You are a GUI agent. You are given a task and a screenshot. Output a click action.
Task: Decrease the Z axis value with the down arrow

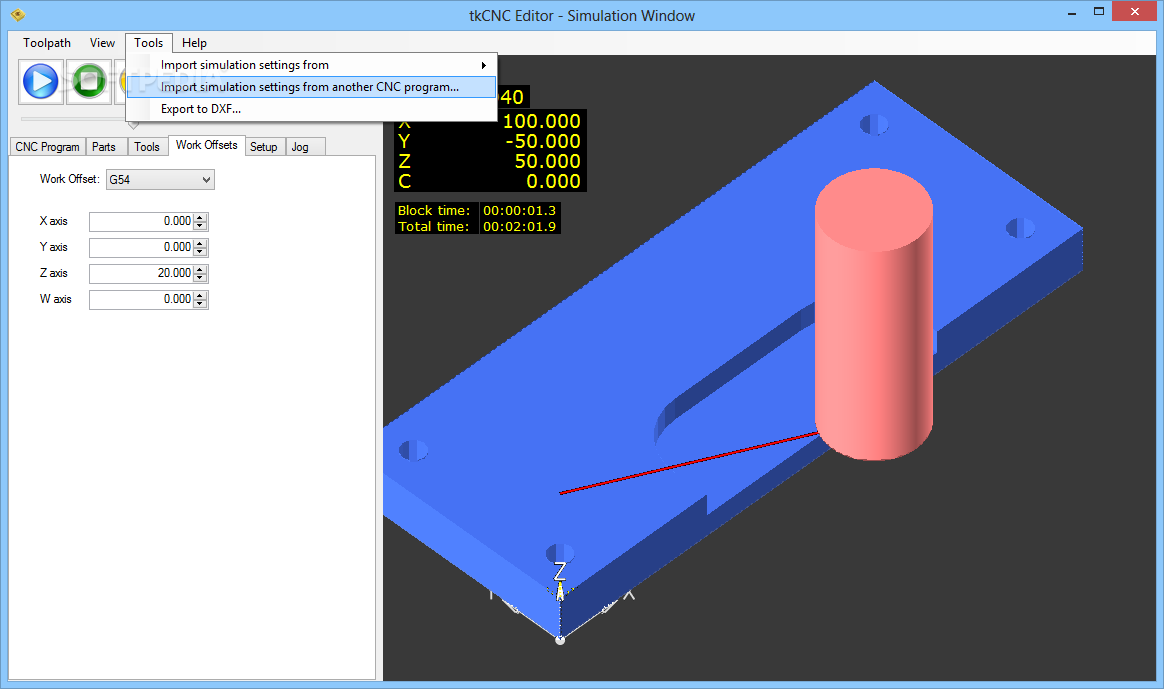(200, 278)
